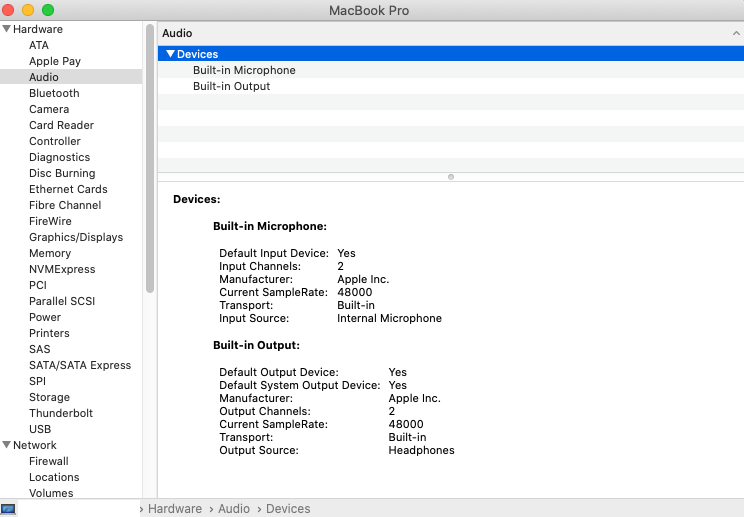744x517 pixels.
Task: Select PCI in the sidebar
Action: click(38, 285)
